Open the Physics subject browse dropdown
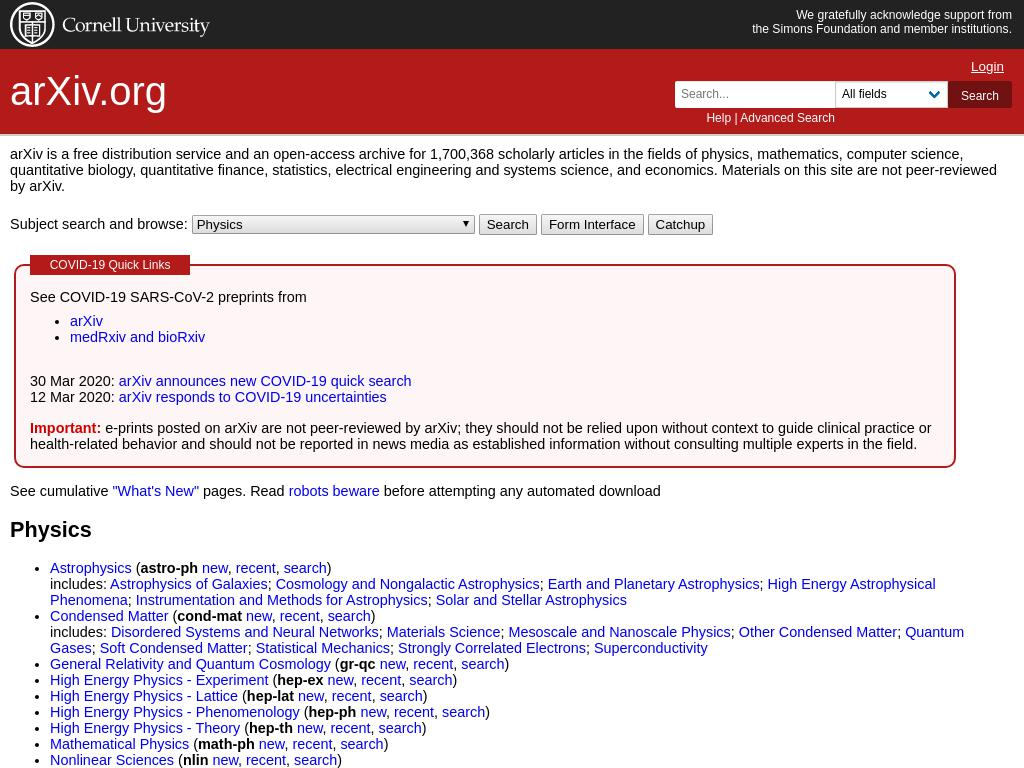 [332, 224]
